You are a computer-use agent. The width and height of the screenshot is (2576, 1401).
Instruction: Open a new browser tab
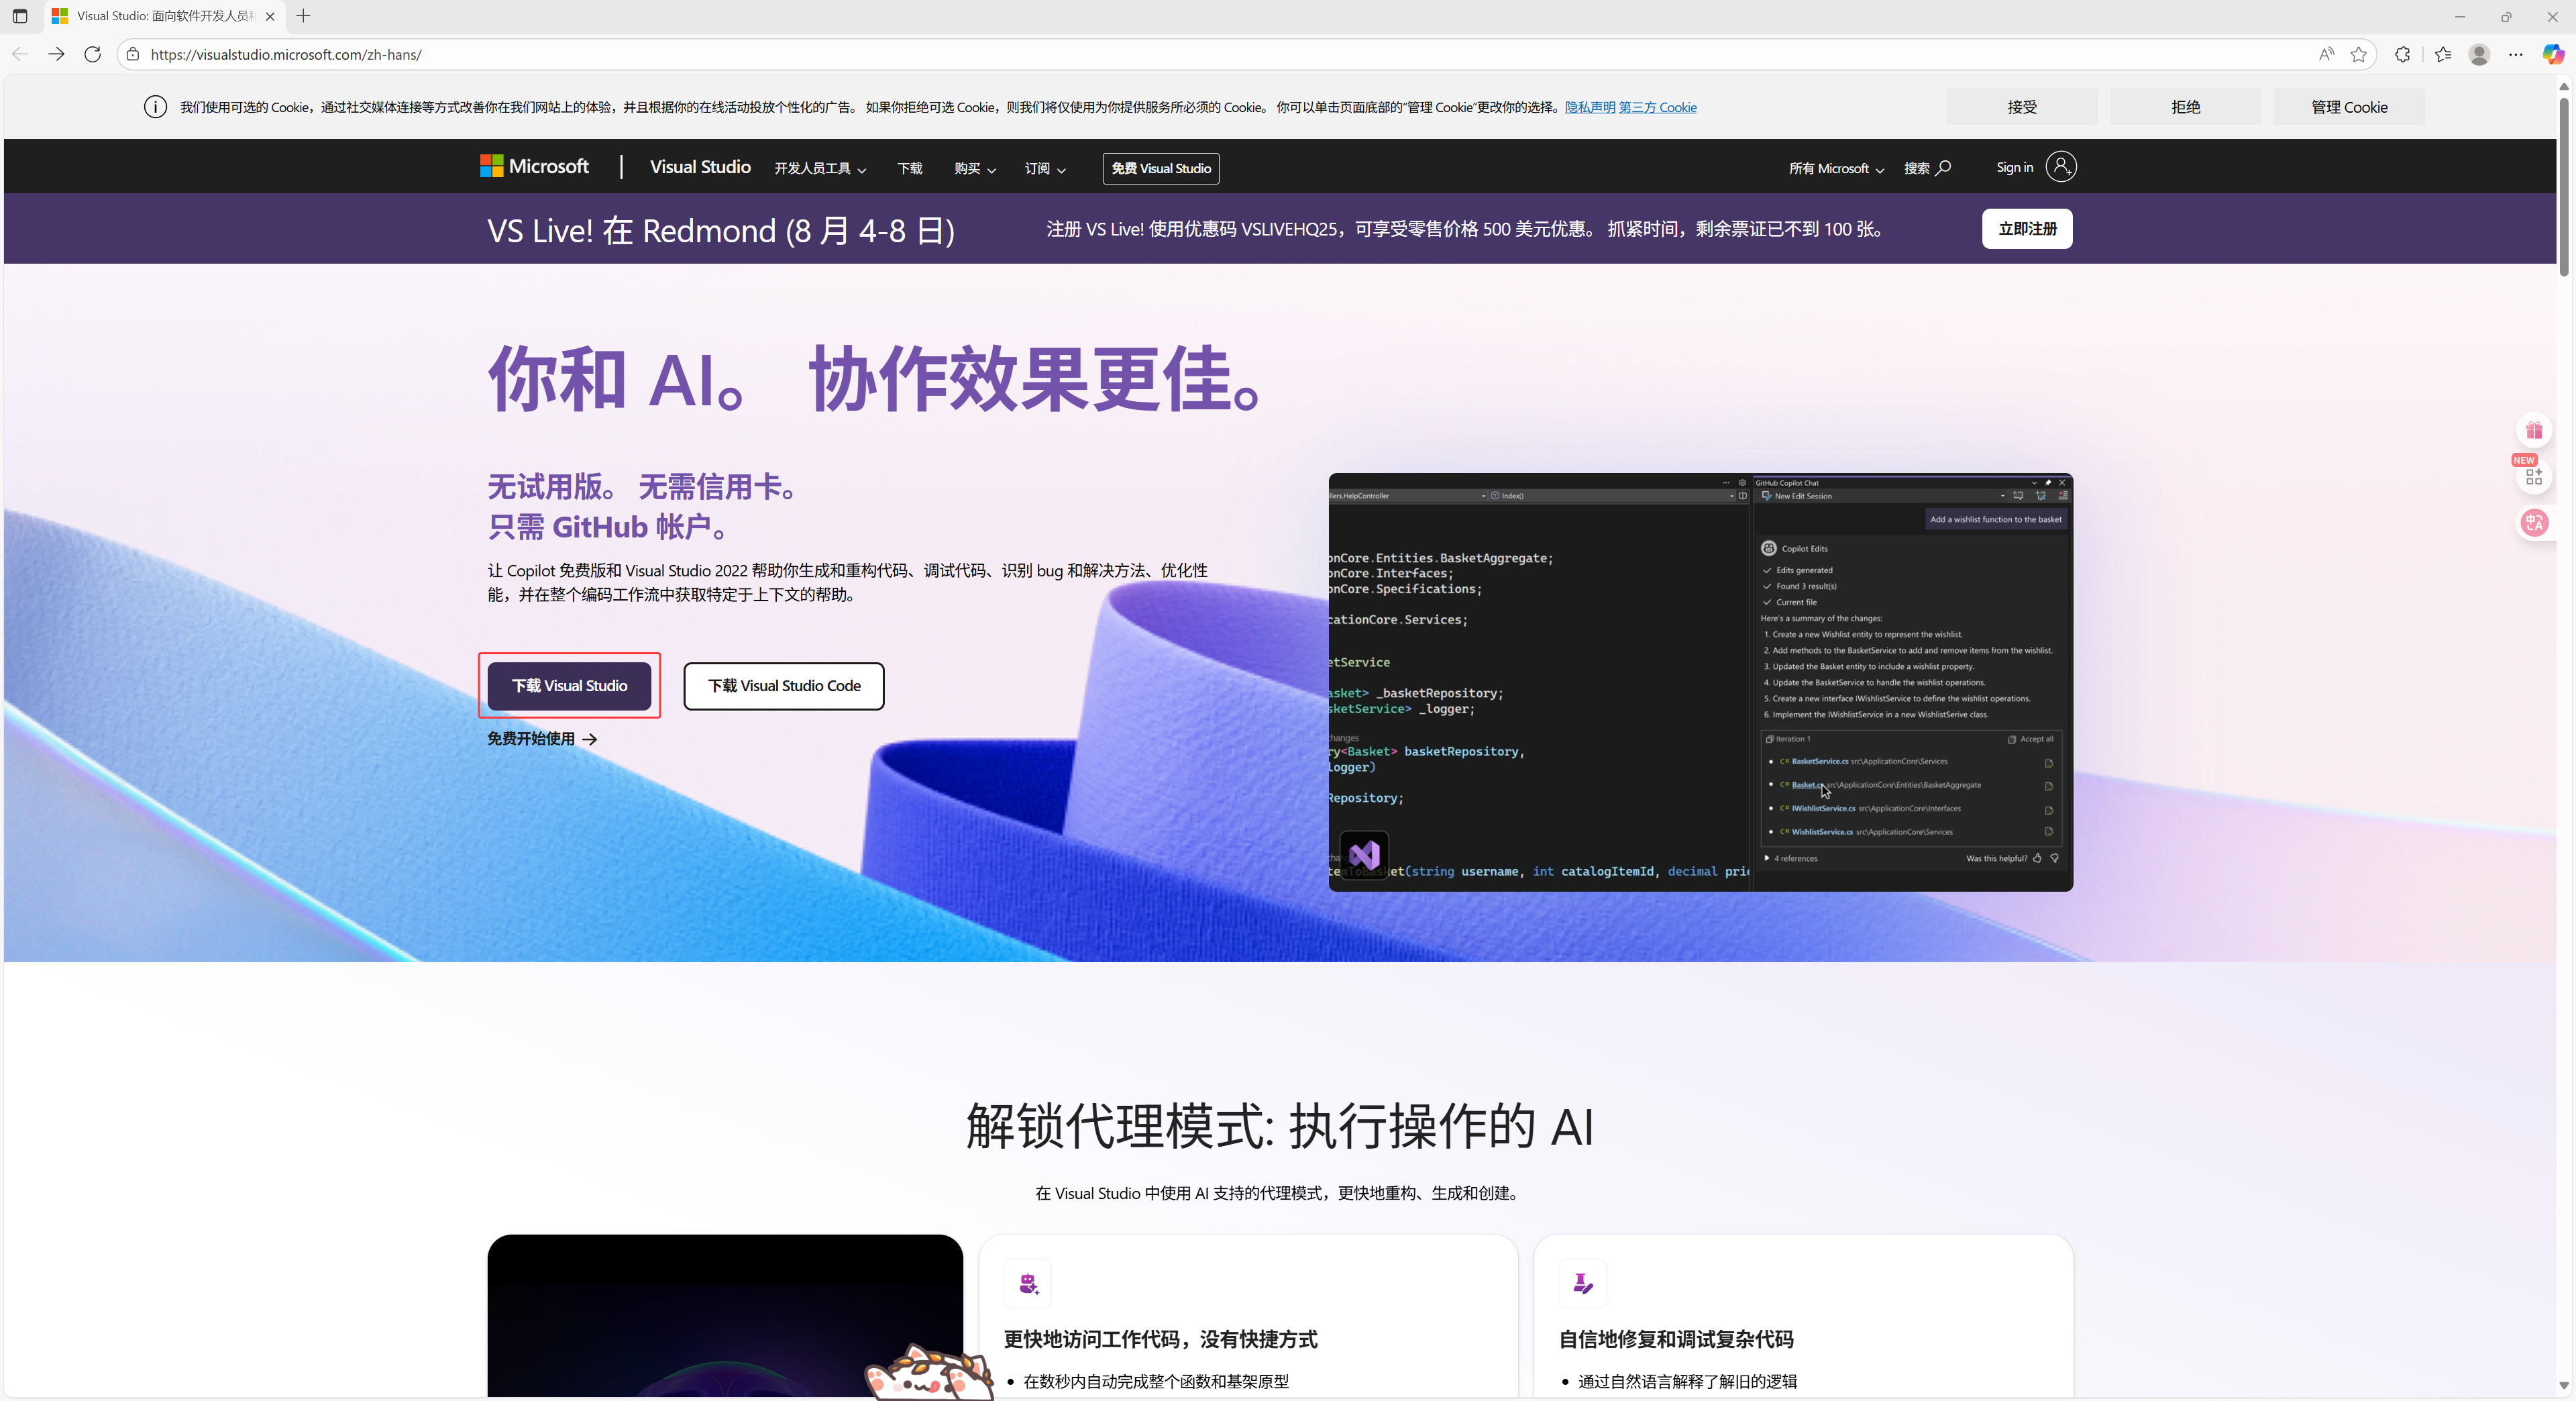coord(304,16)
